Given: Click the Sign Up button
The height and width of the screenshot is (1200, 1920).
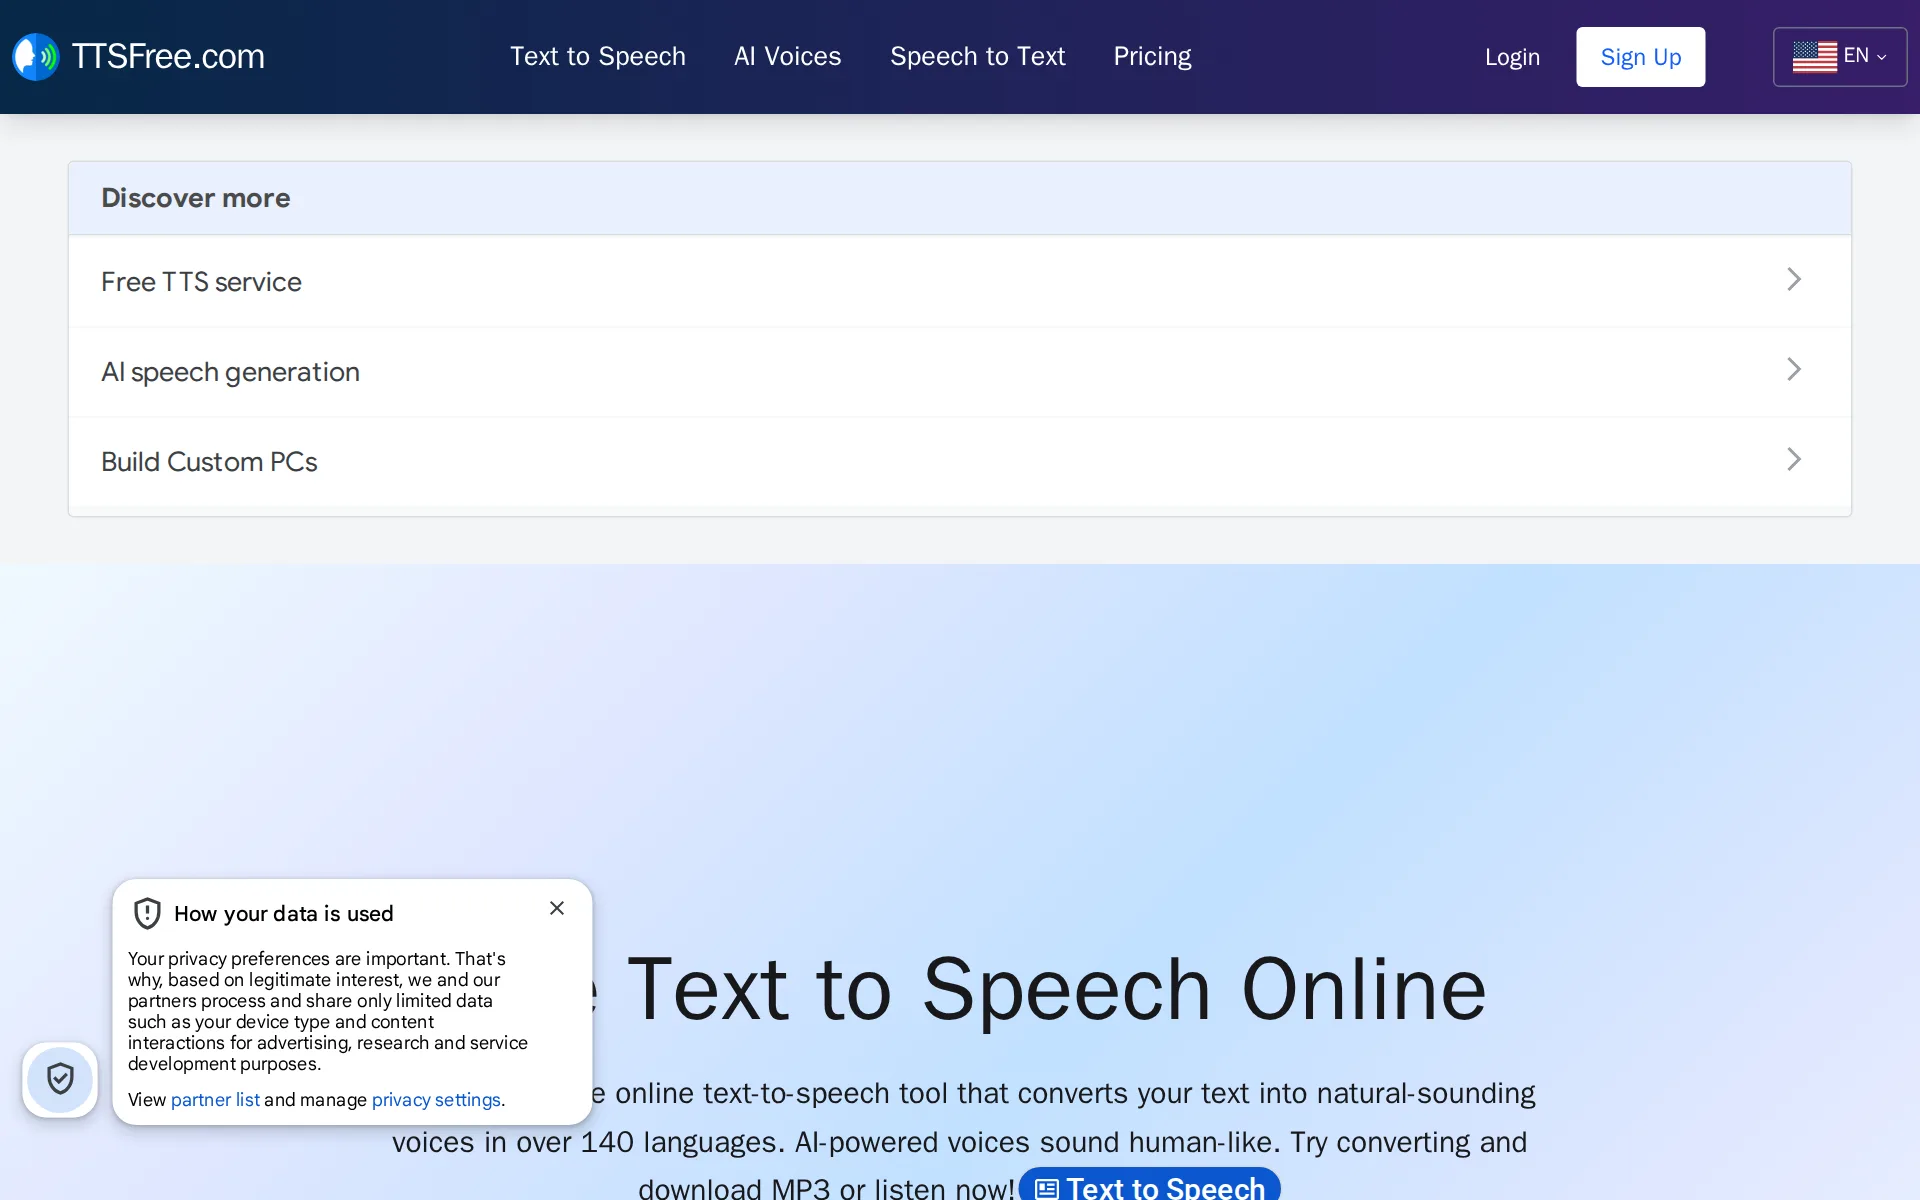Looking at the screenshot, I should click(x=1641, y=57).
